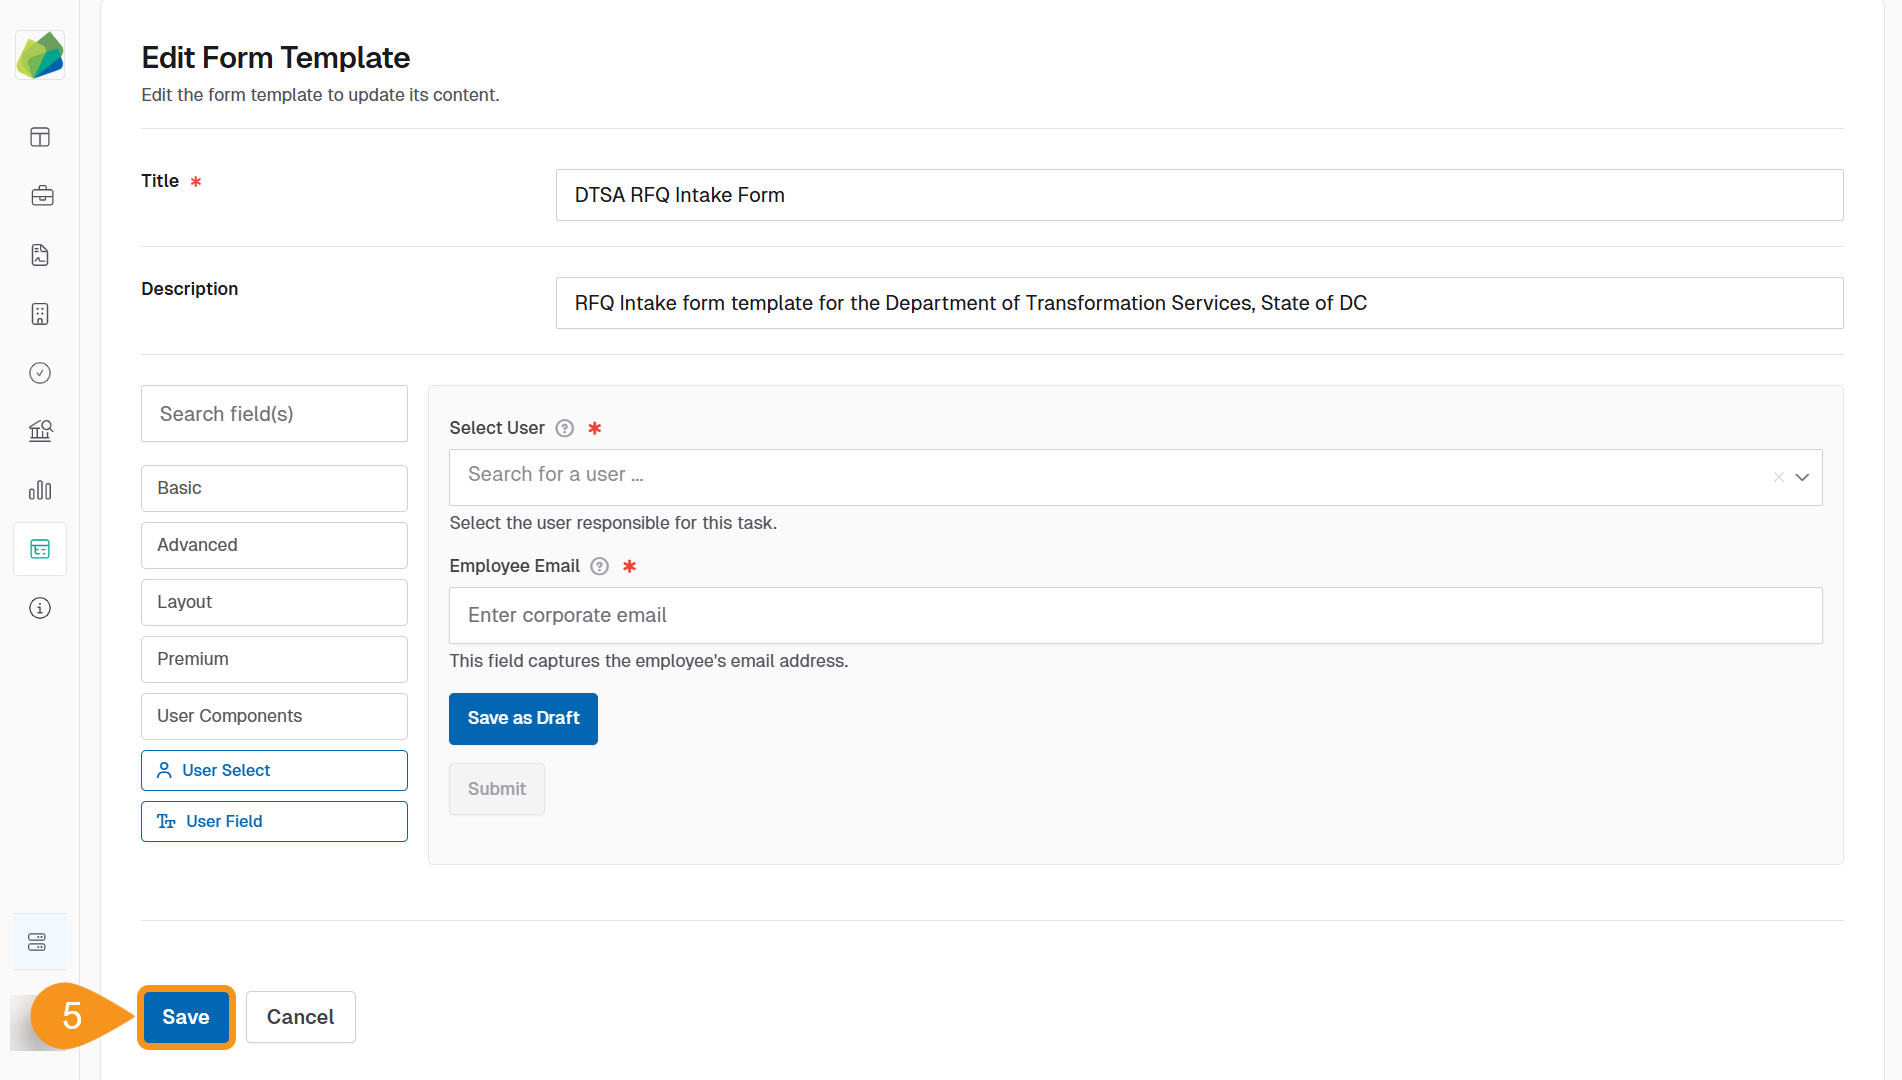Click the app logo at the top left
Viewport: 1902px width, 1080px height.
coord(40,55)
